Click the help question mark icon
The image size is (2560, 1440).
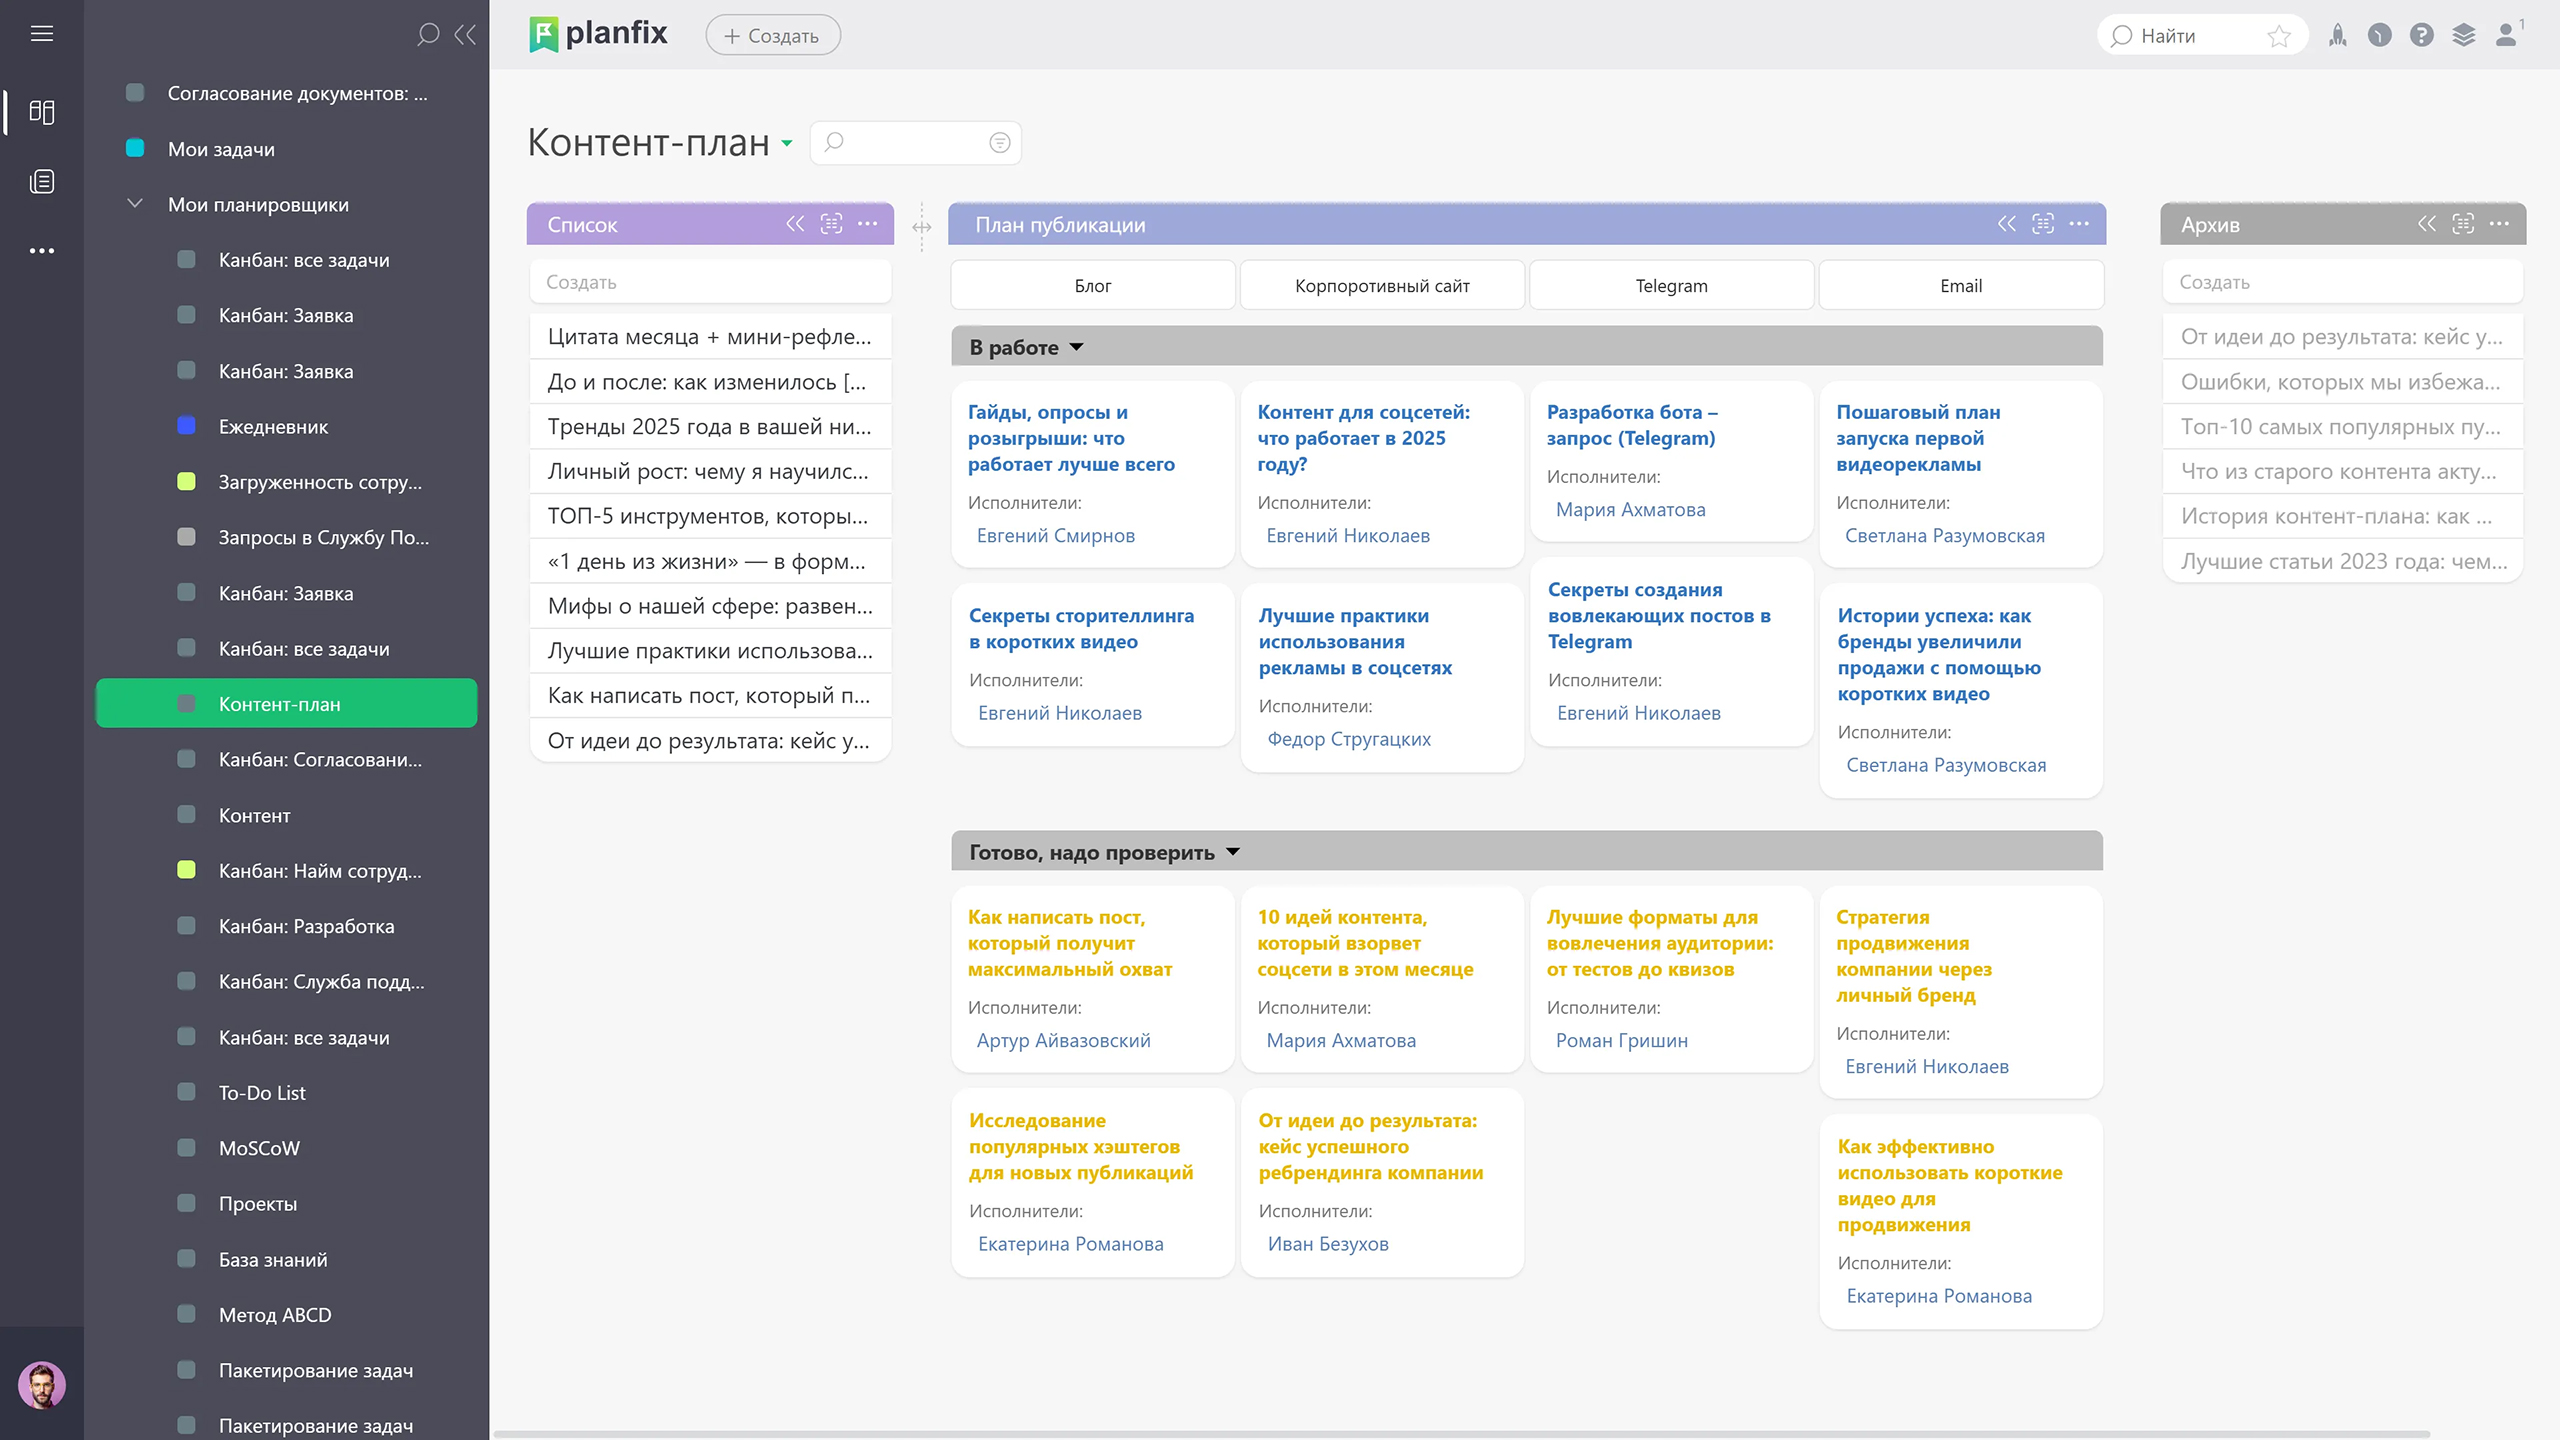coord(2421,36)
